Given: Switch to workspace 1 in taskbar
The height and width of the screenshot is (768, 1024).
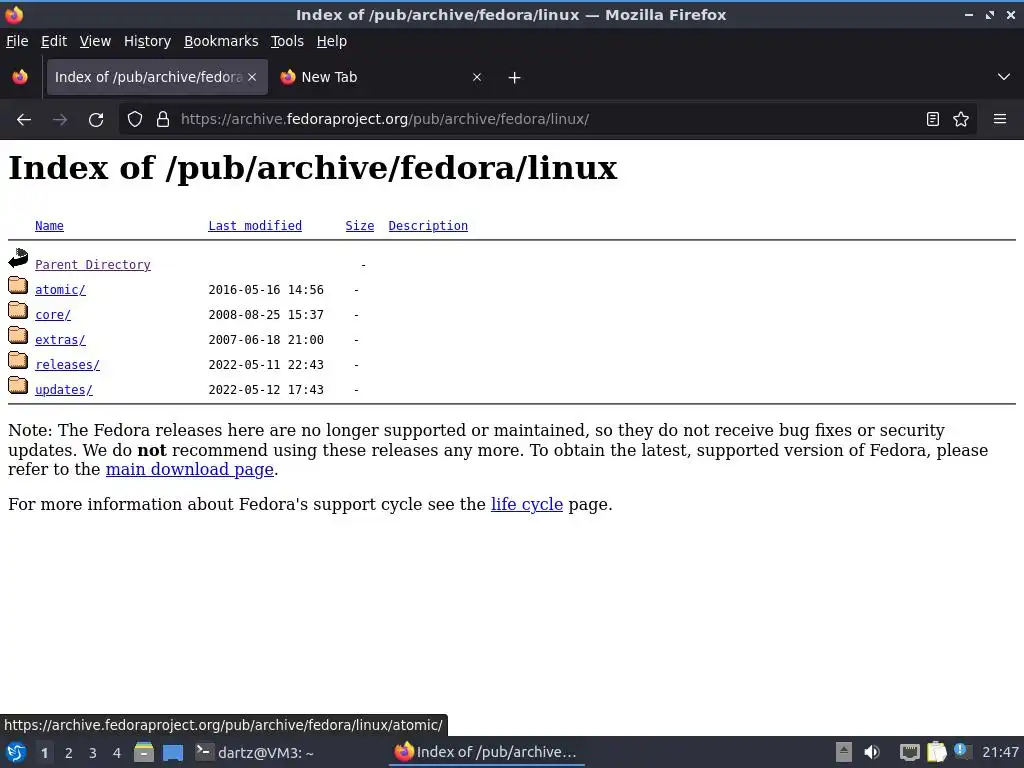Looking at the screenshot, I should (44, 753).
